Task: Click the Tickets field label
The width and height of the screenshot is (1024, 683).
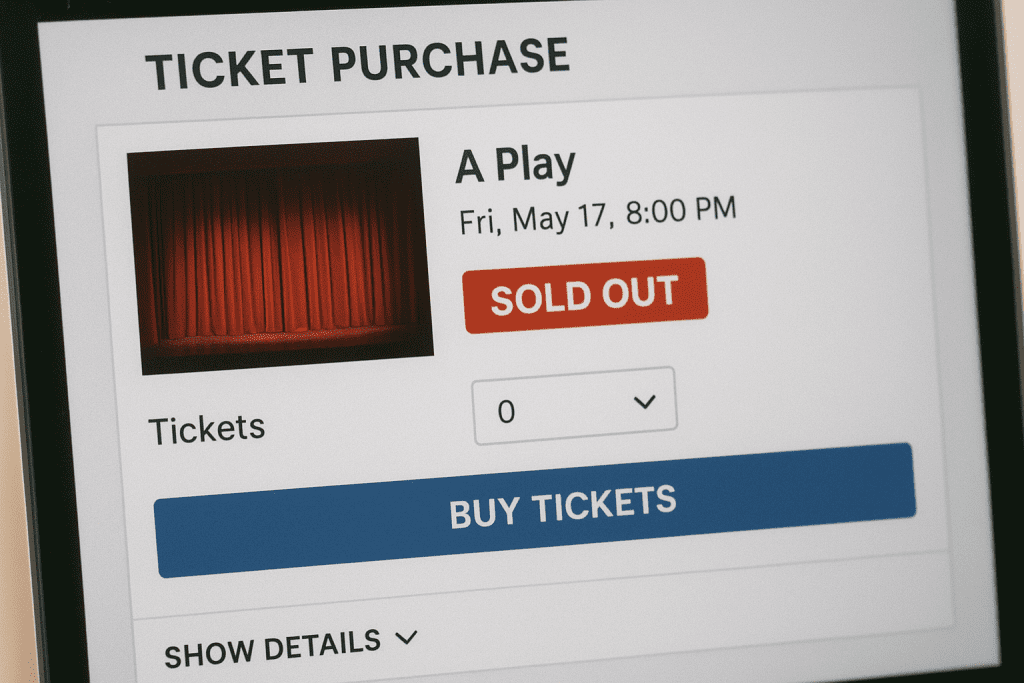Action: coord(207,430)
